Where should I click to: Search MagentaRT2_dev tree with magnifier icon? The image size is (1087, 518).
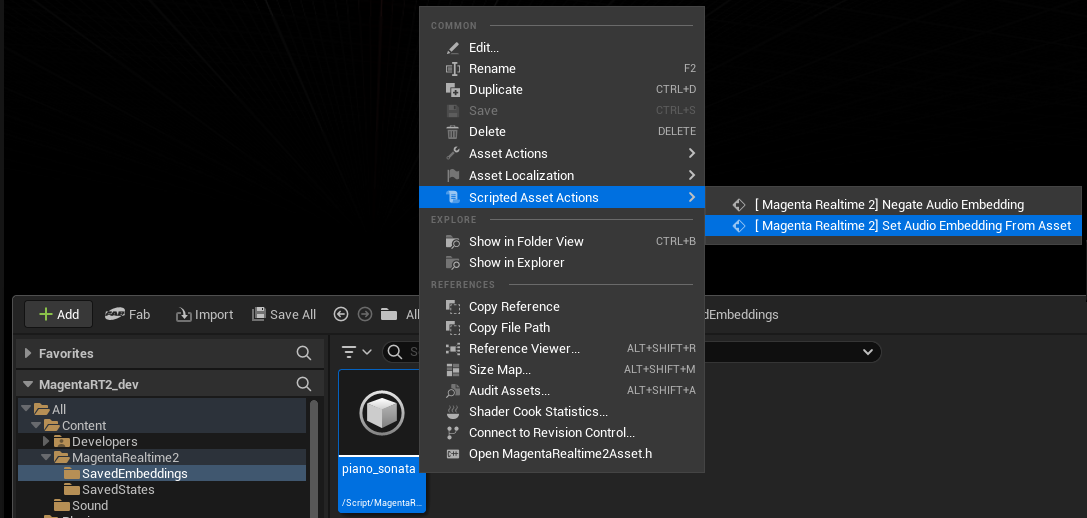pos(304,383)
